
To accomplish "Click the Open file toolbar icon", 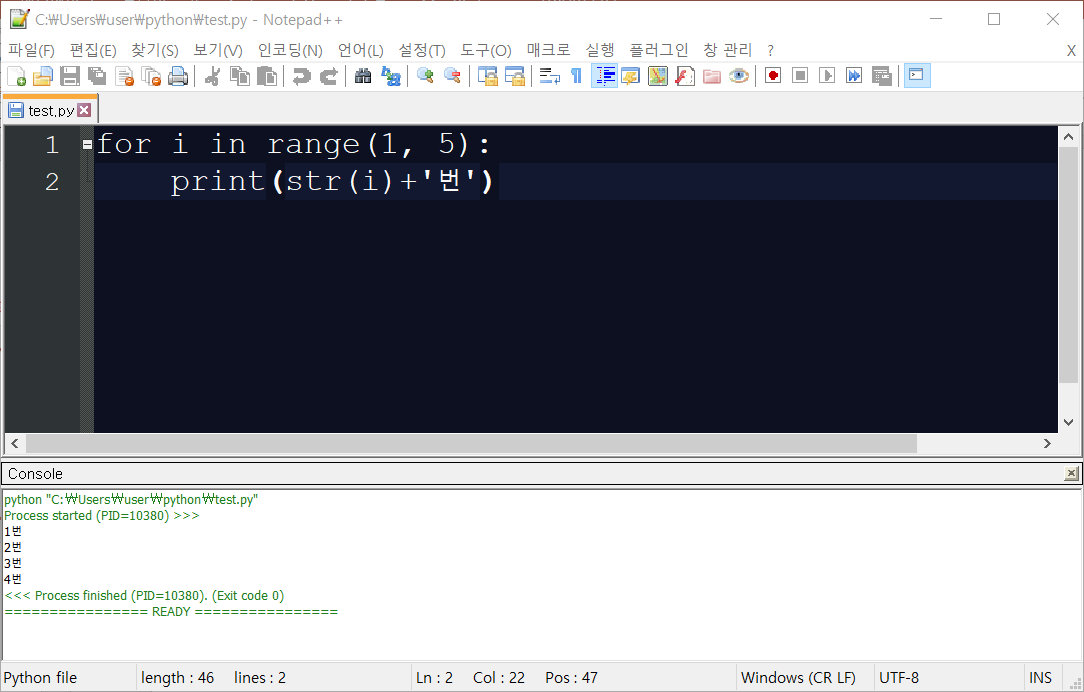I will click(x=43, y=76).
